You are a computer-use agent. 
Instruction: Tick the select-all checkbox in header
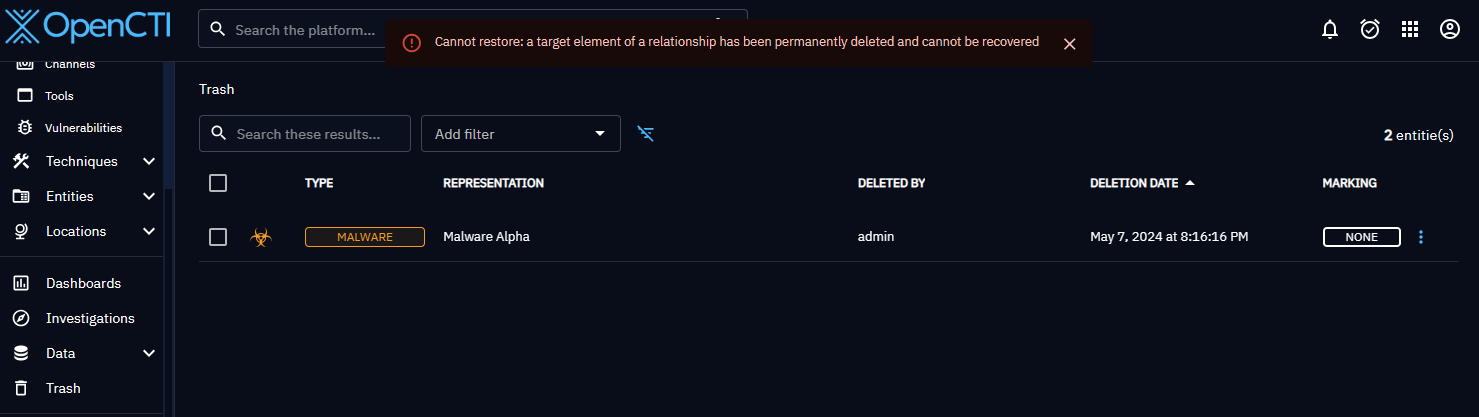[218, 183]
